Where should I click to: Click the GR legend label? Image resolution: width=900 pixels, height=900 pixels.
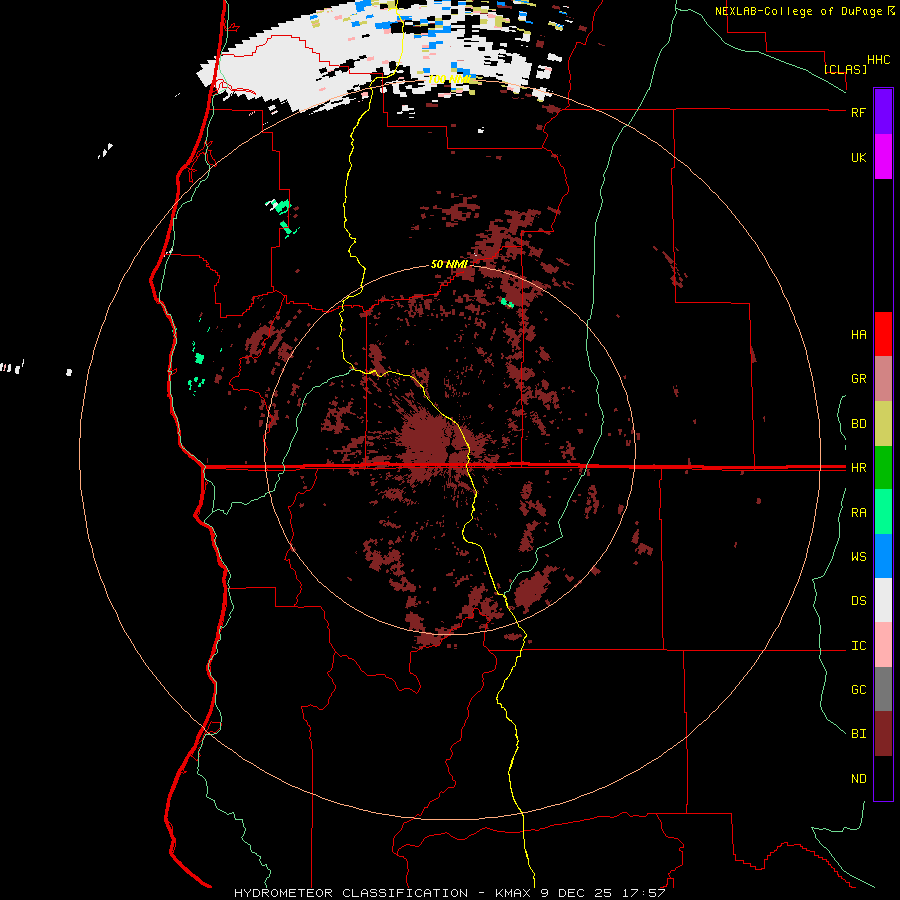(858, 379)
